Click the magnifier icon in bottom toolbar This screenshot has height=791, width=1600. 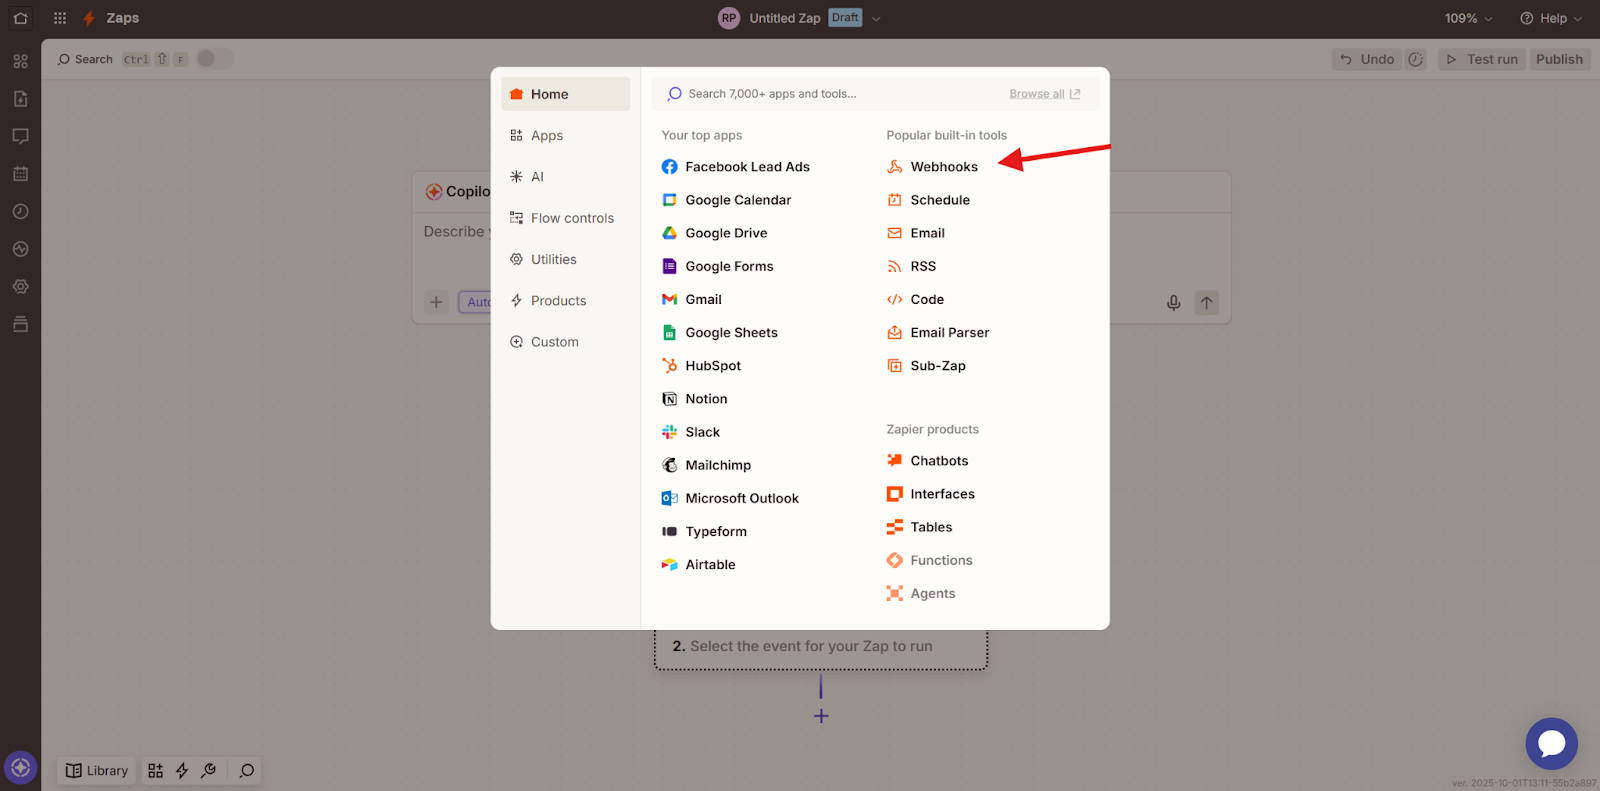247,771
